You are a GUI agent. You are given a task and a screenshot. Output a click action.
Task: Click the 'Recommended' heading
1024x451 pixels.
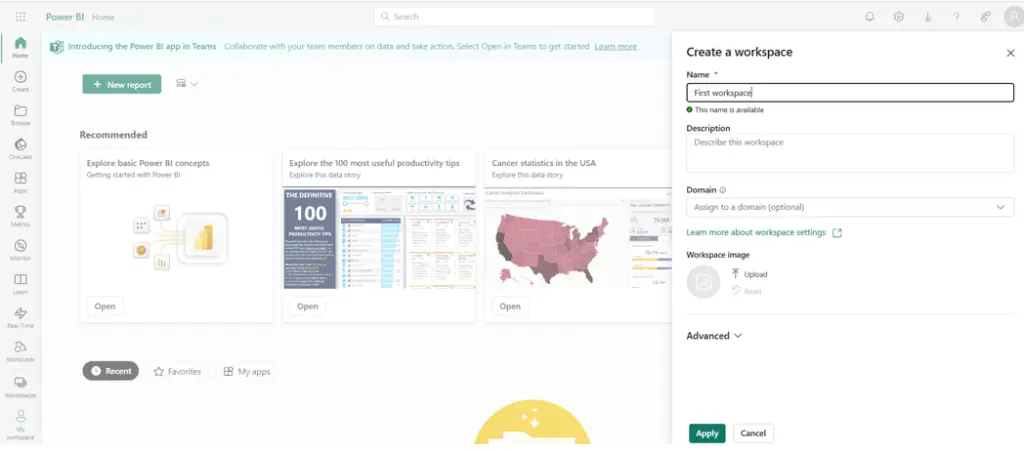point(114,134)
